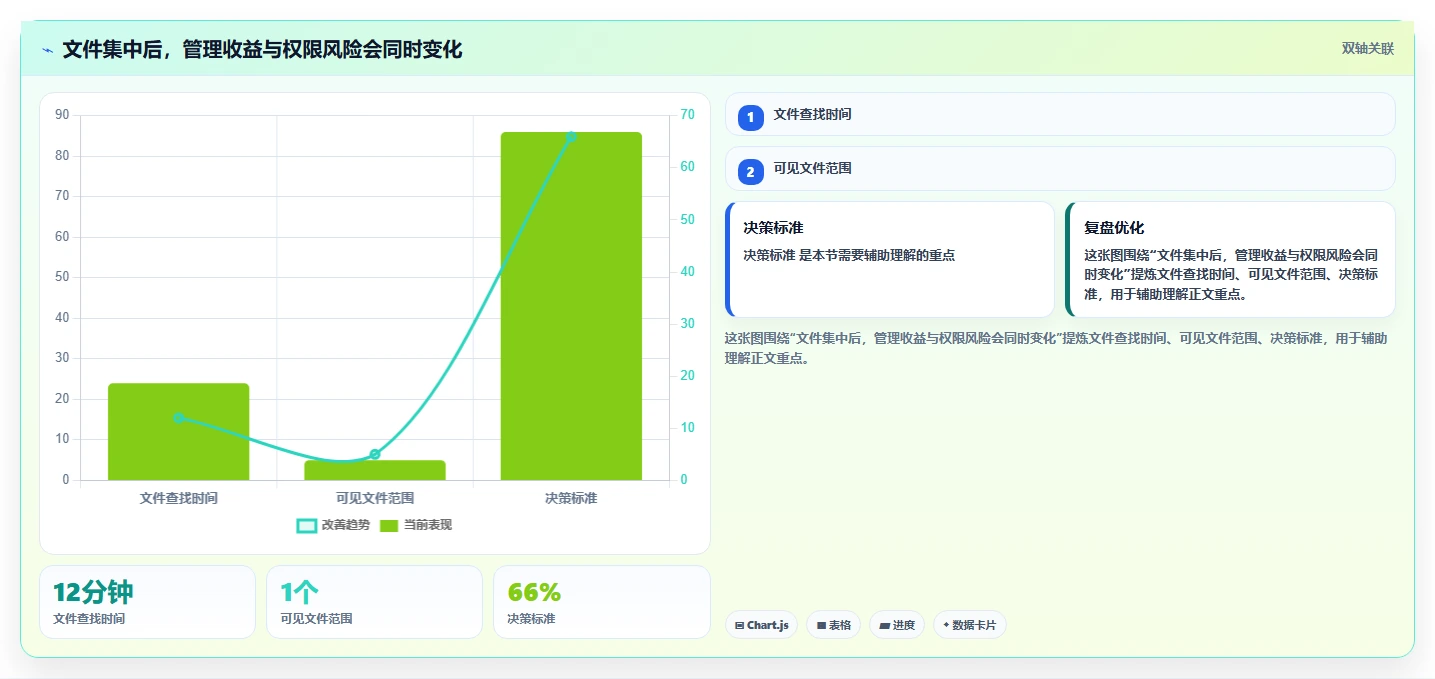Open list item 可见文件范围
The width and height of the screenshot is (1435, 679).
click(1060, 168)
